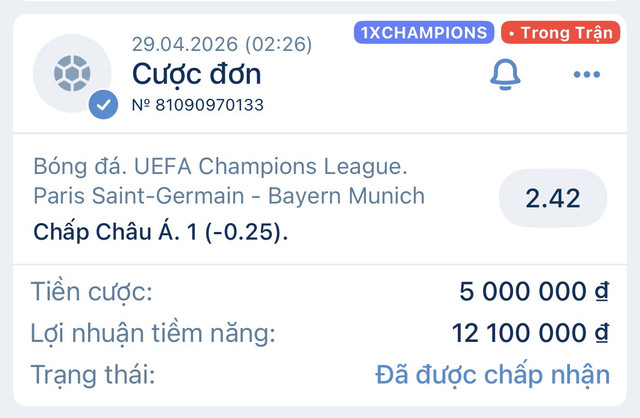640x418 pixels.
Task: Tap the 2.42 odds pill
Action: pos(553,198)
